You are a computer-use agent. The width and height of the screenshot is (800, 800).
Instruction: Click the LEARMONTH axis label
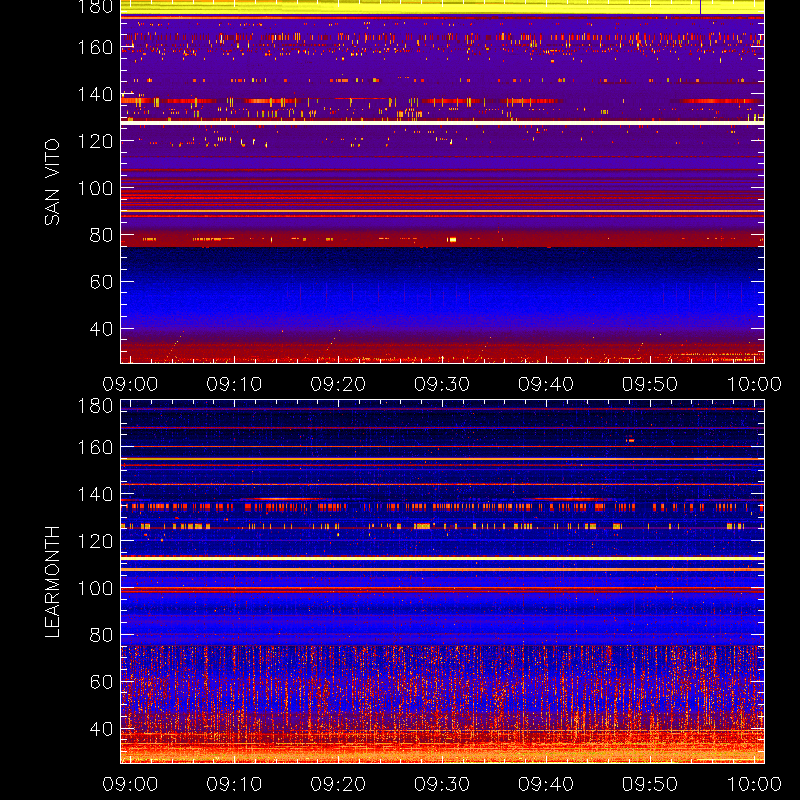[52, 582]
